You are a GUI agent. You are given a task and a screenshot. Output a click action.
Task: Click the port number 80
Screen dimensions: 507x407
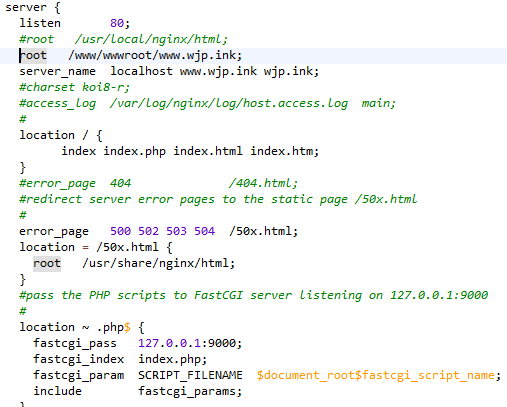[x=117, y=23]
